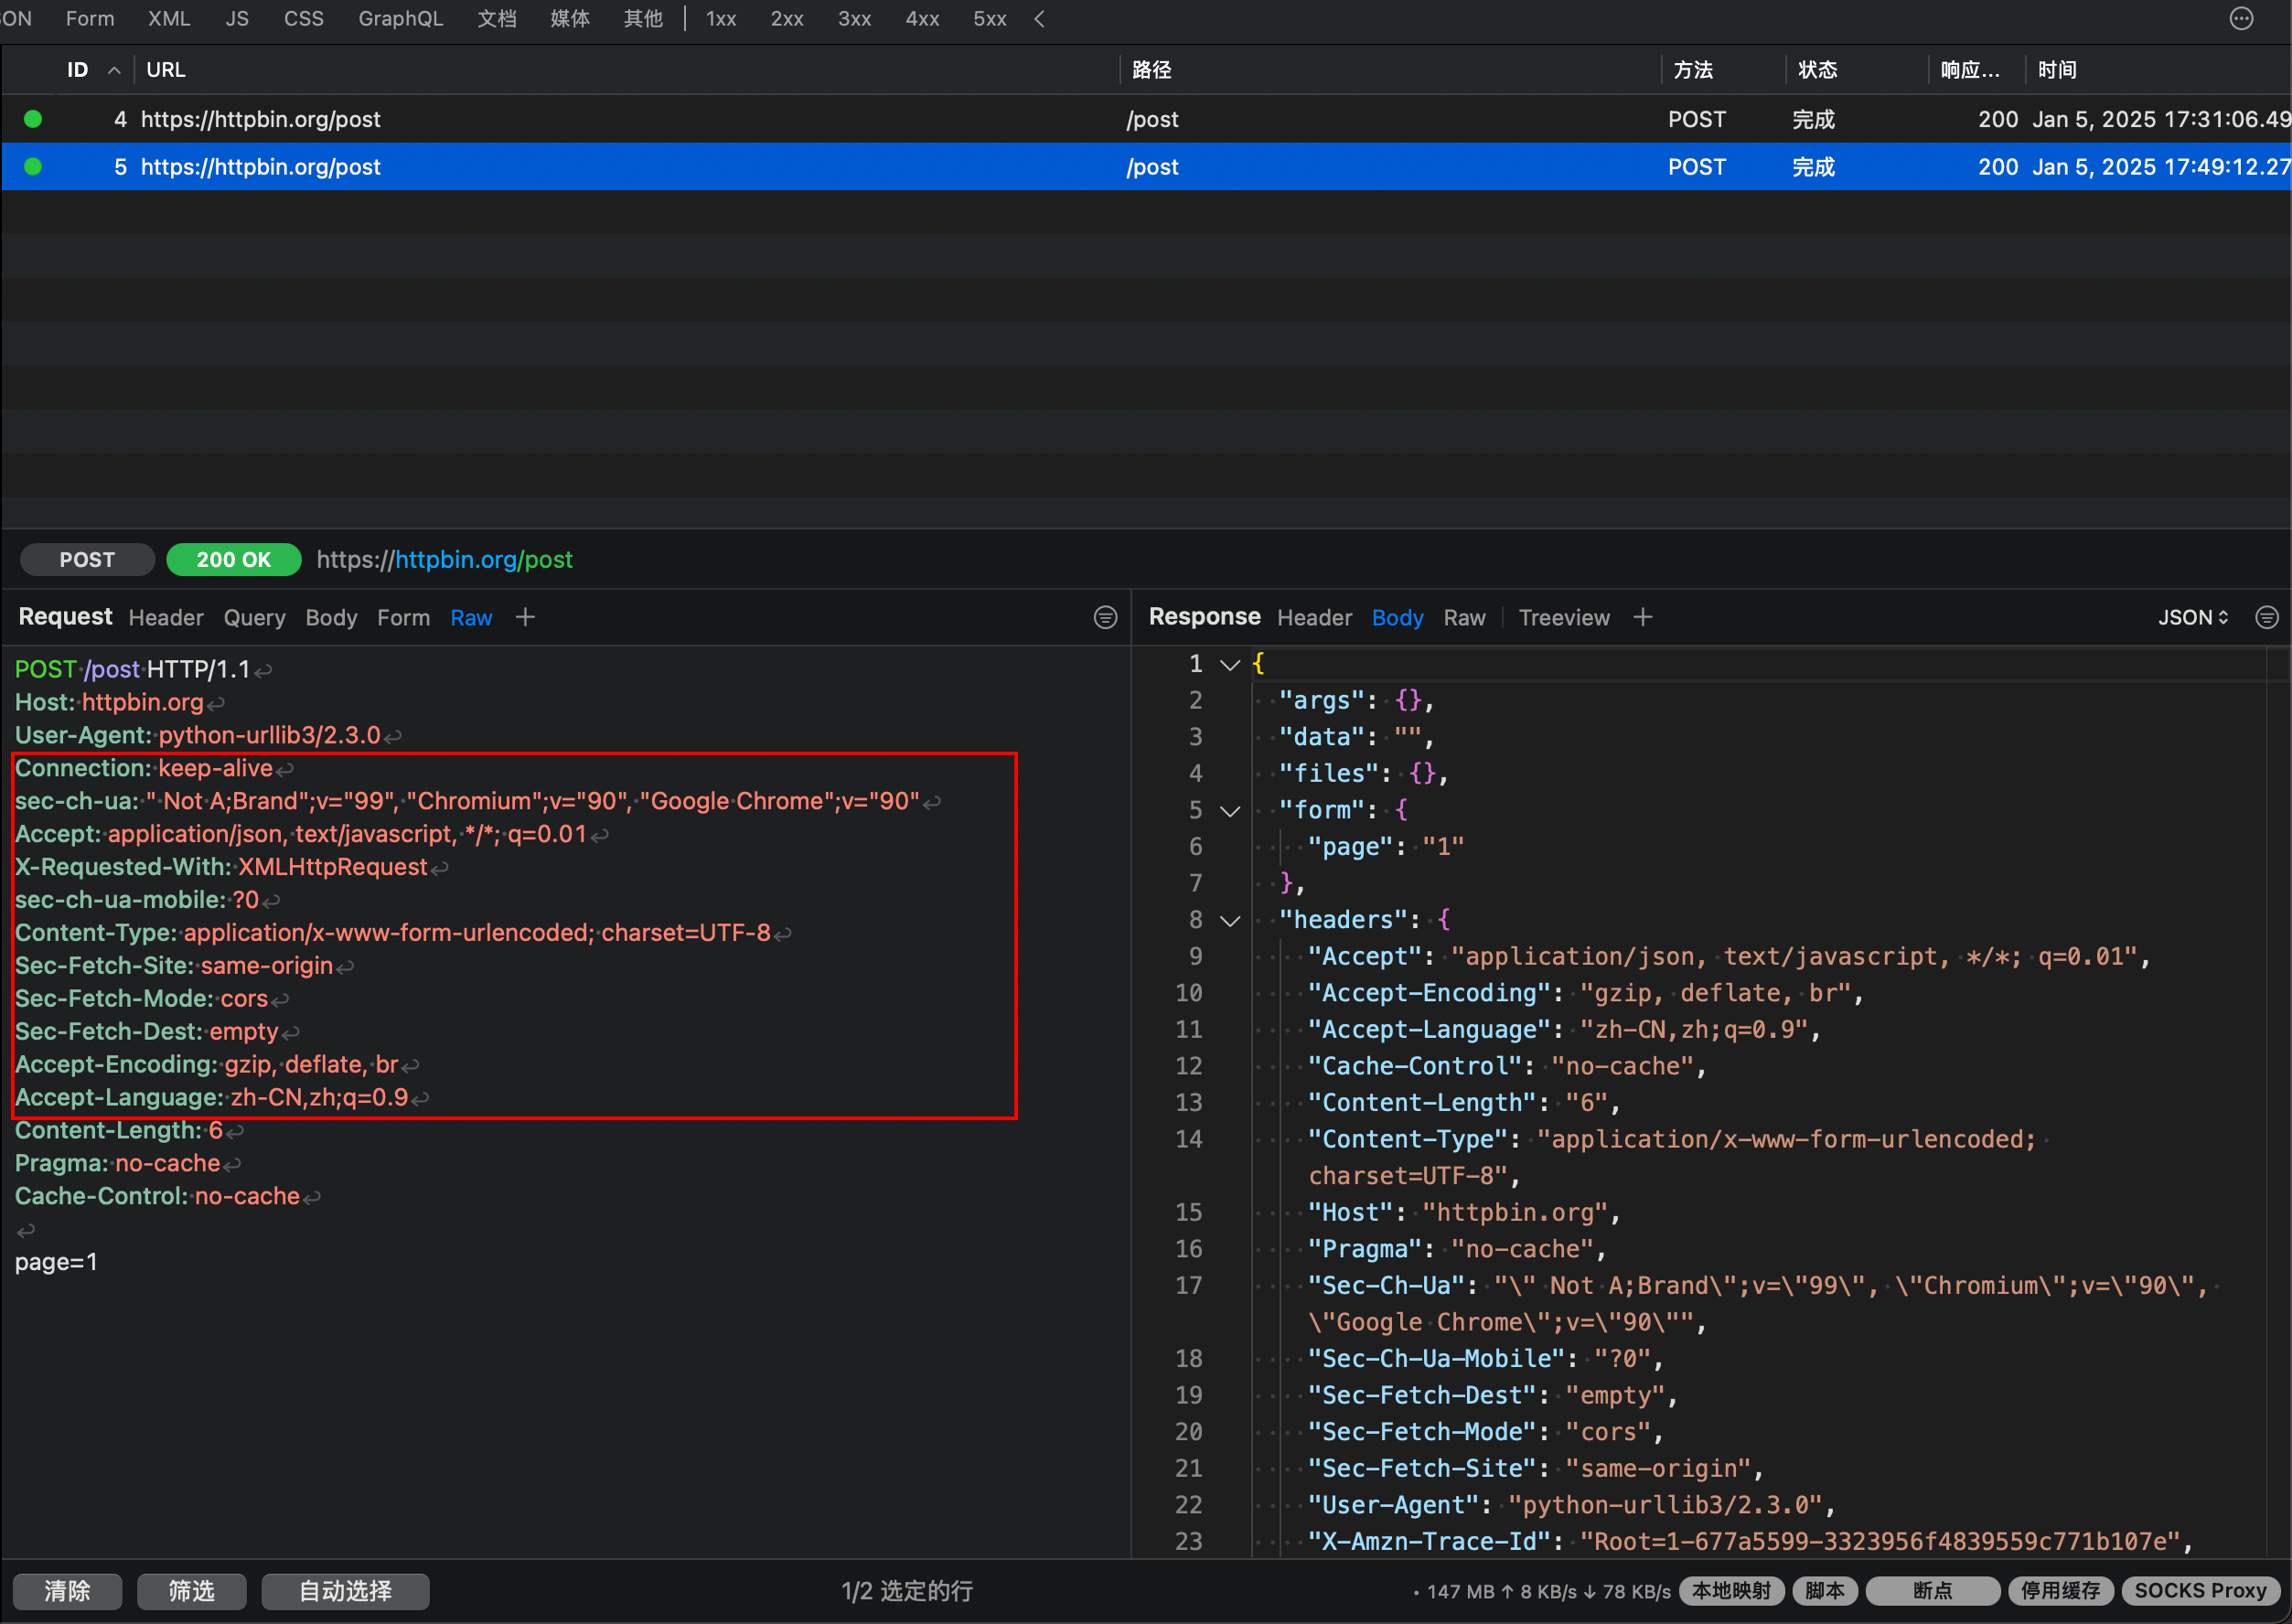The image size is (2292, 1624).
Task: Click green status dot of request 4
Action: pyautogui.click(x=33, y=119)
